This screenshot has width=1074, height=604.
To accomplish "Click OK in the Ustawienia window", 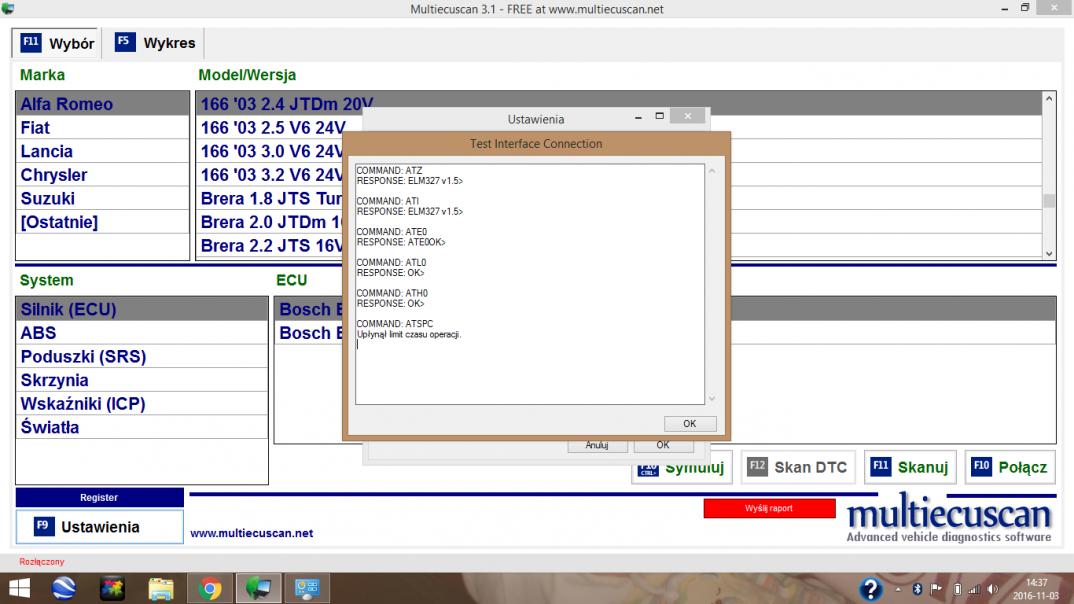I will pos(663,445).
